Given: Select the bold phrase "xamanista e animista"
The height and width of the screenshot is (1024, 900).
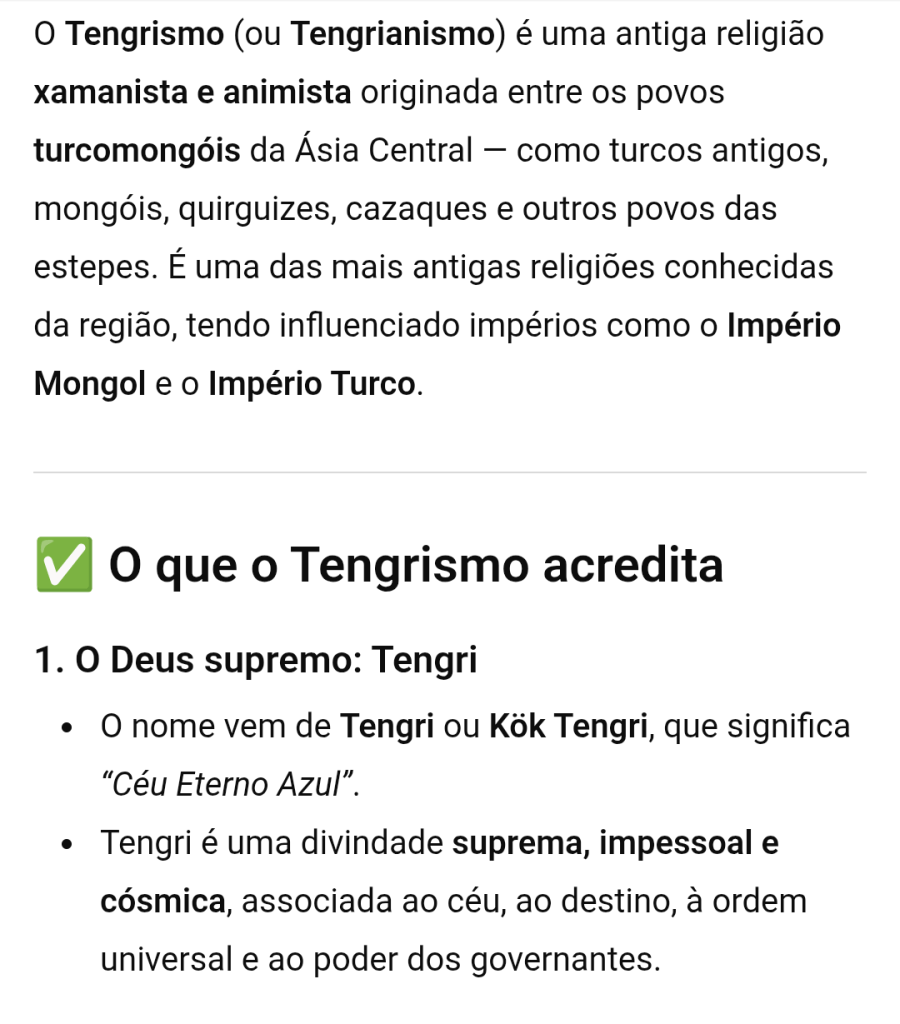Looking at the screenshot, I should pos(192,93).
